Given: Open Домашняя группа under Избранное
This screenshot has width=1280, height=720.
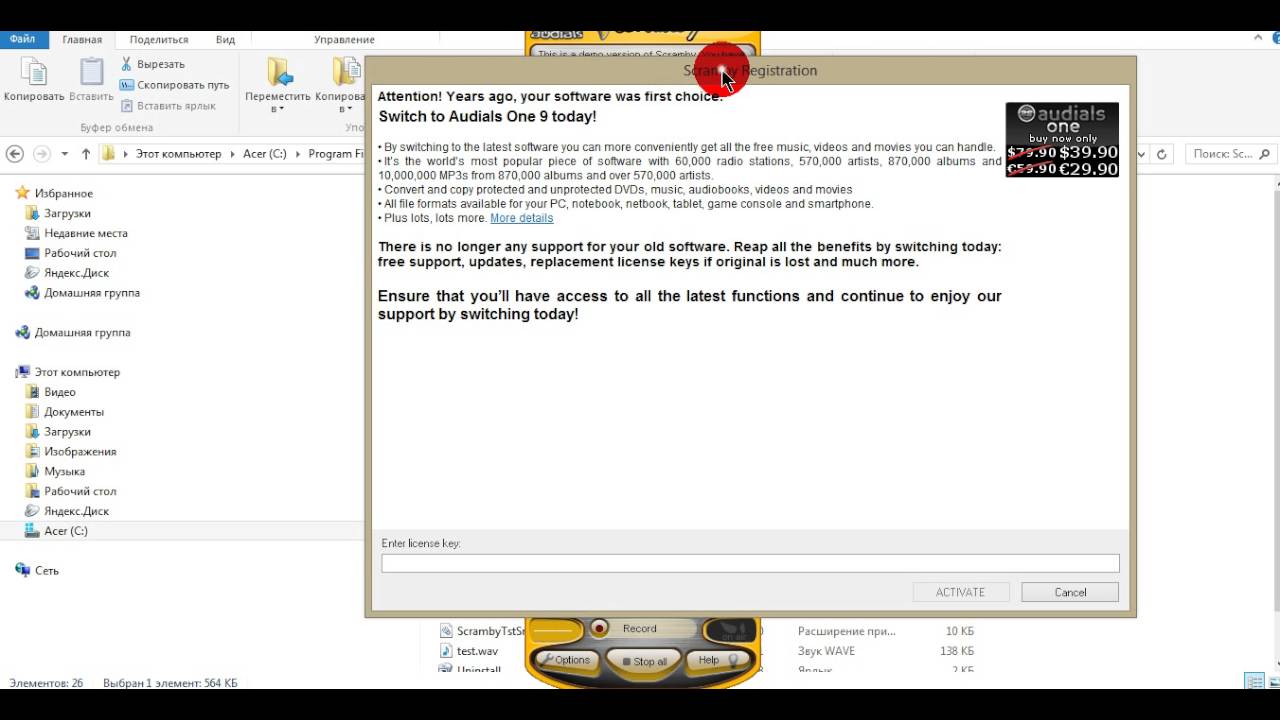Looking at the screenshot, I should (92, 293).
